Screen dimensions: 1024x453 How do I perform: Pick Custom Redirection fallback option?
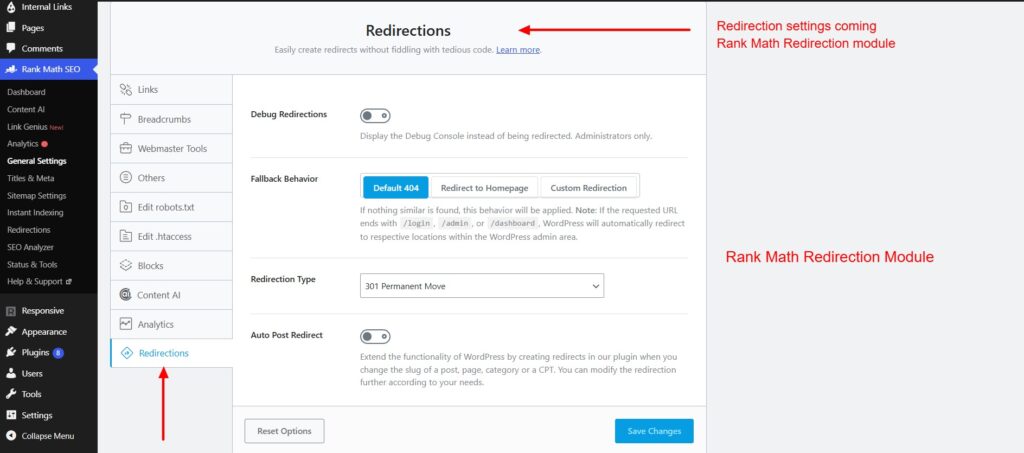tap(588, 187)
